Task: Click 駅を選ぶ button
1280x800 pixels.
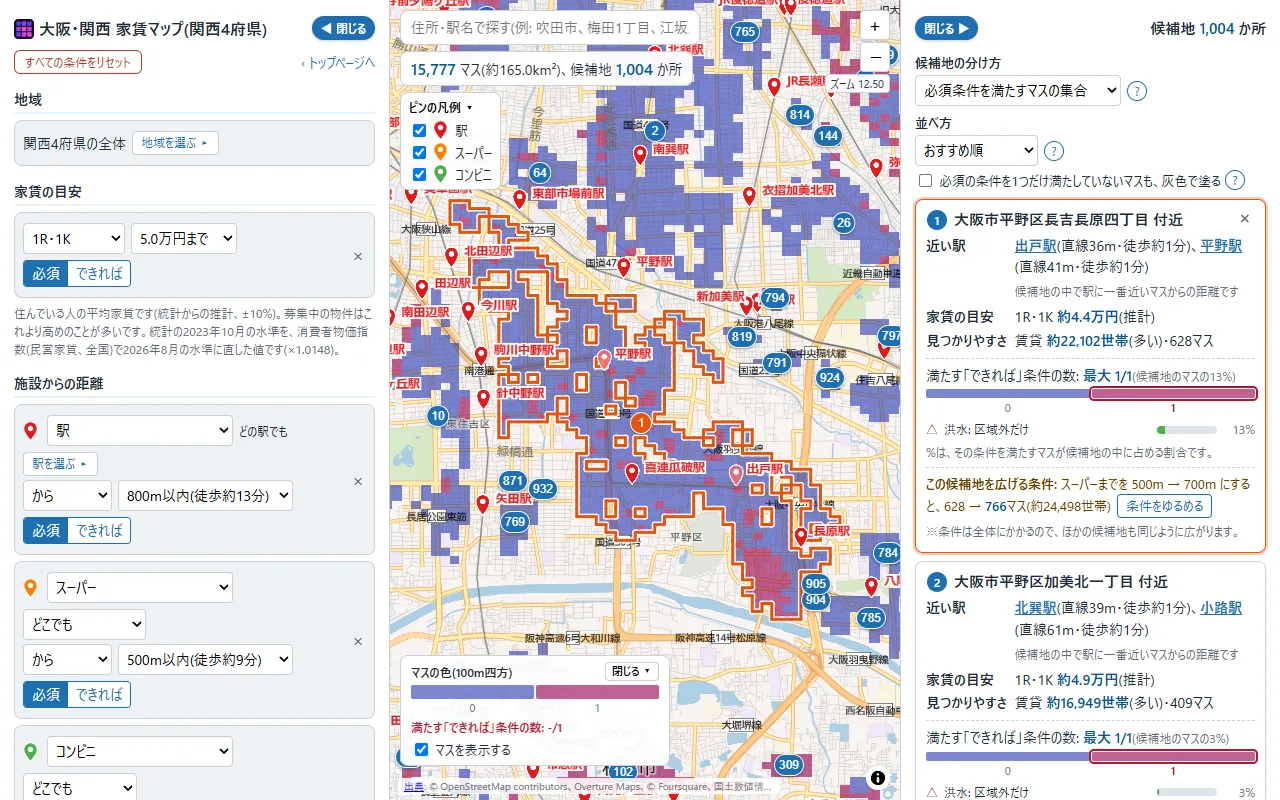Action: point(61,464)
